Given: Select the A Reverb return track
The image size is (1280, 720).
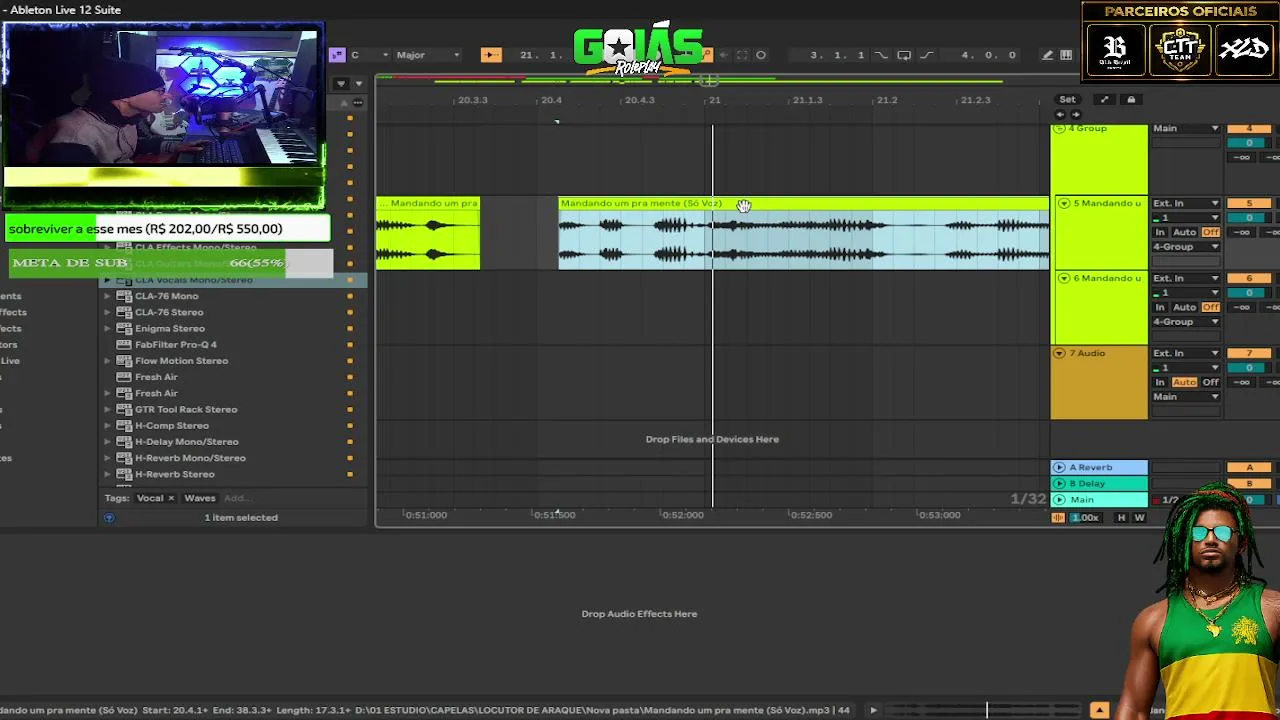Looking at the screenshot, I should click(x=1098, y=467).
